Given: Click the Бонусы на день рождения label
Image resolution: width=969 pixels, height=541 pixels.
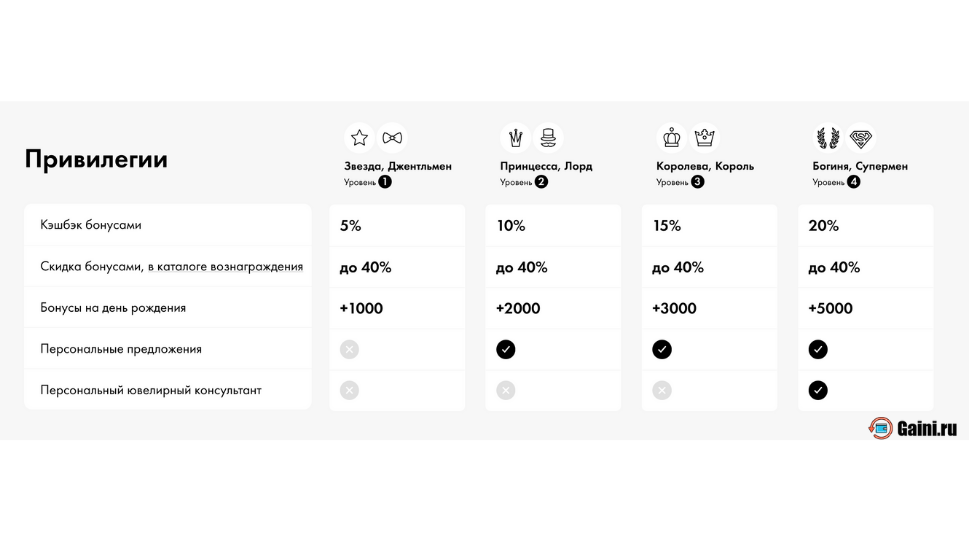Looking at the screenshot, I should coord(113,308).
